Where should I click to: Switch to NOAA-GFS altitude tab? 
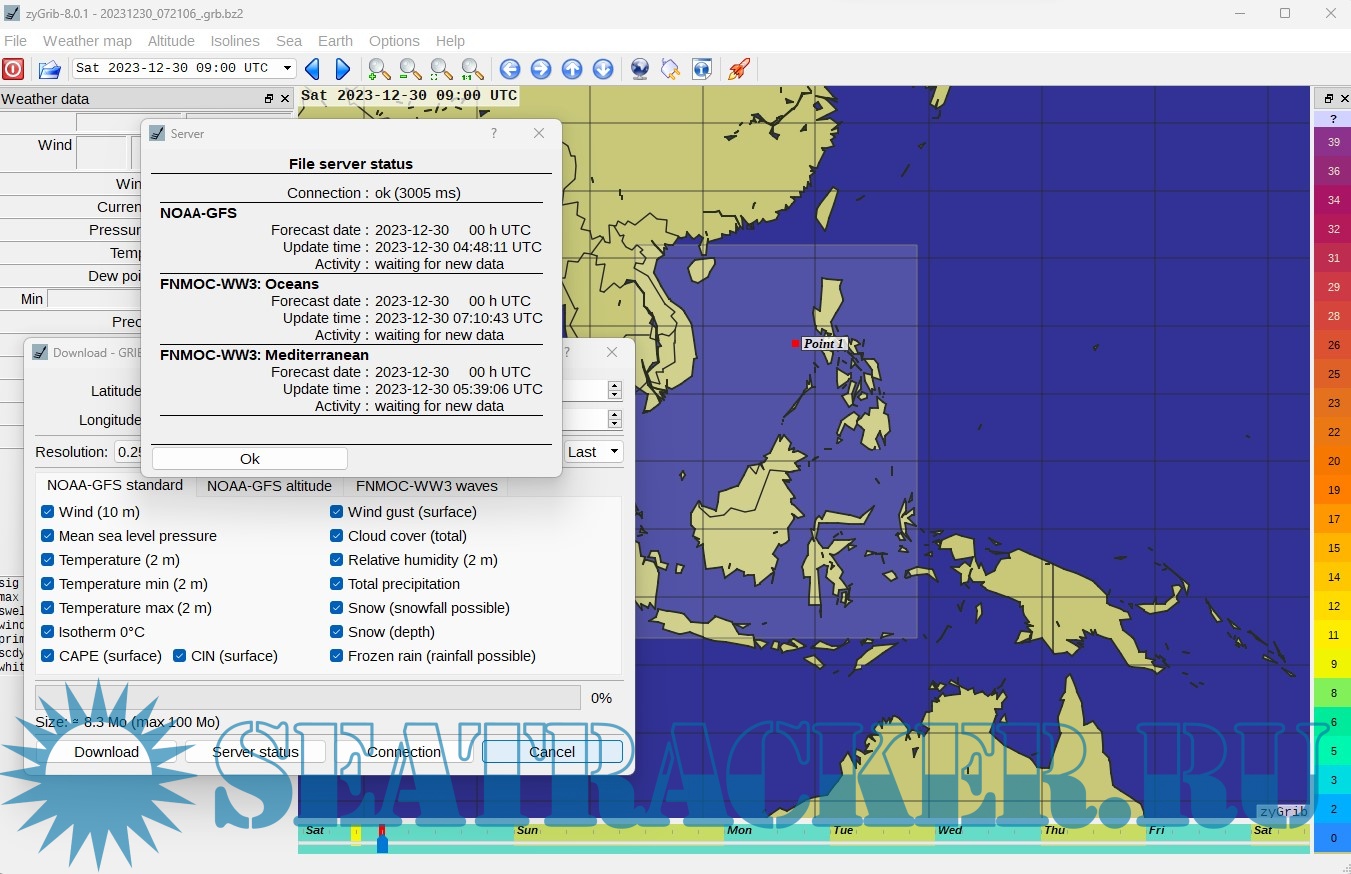click(269, 486)
